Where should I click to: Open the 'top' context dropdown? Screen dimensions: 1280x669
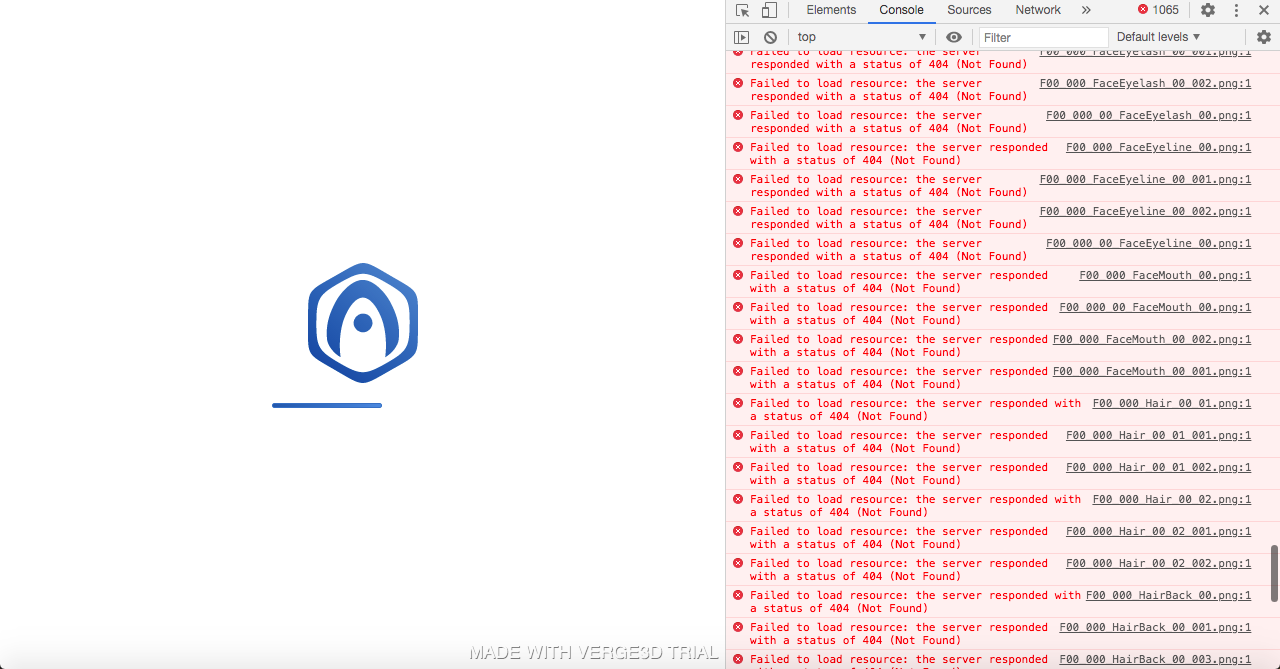[862, 37]
